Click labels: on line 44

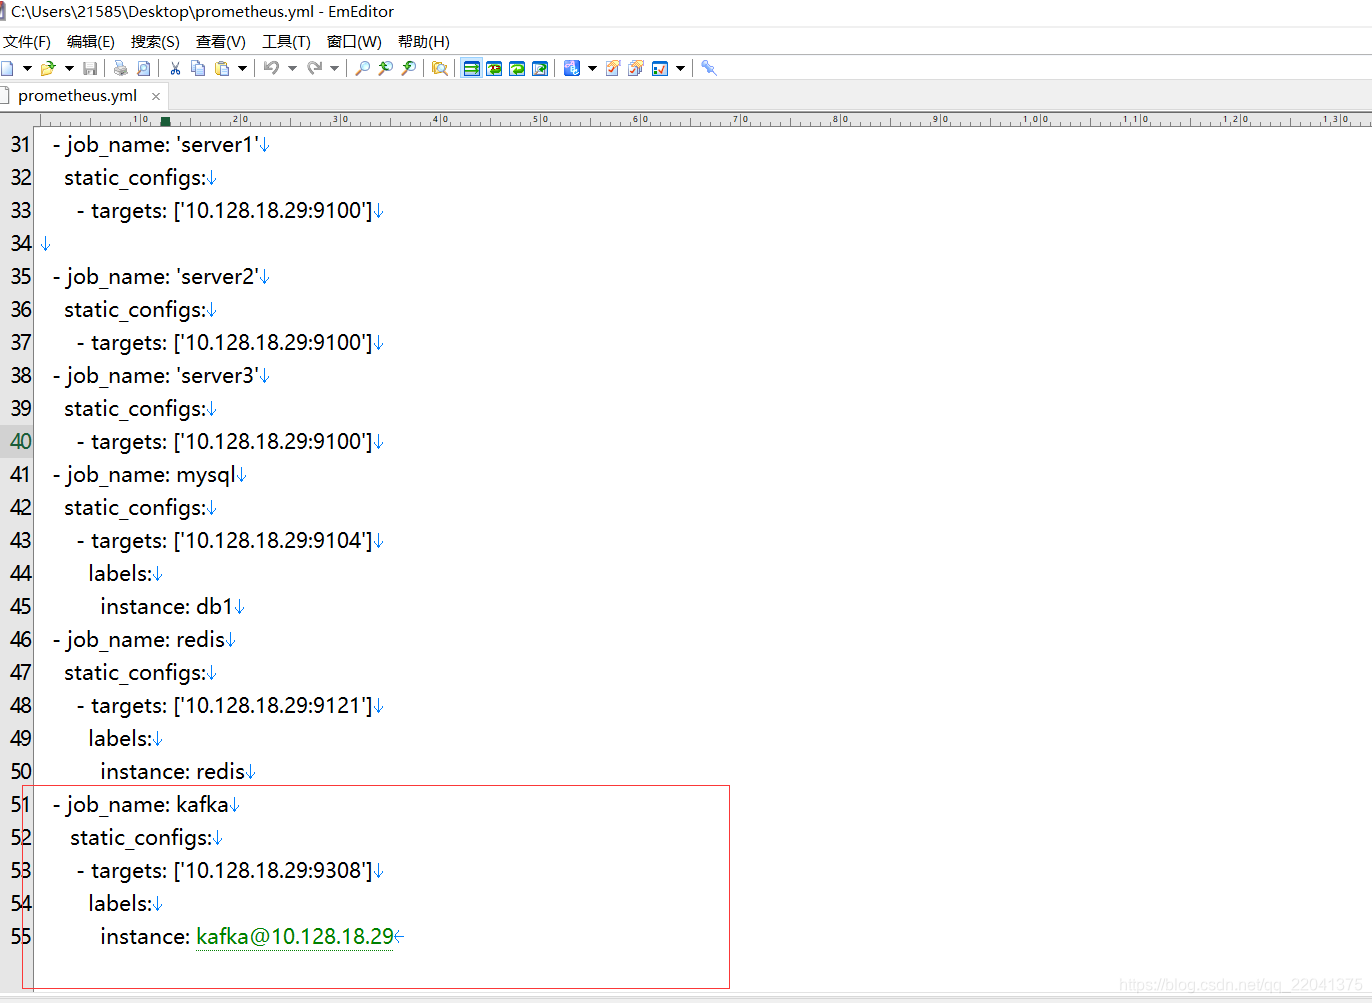coord(120,573)
